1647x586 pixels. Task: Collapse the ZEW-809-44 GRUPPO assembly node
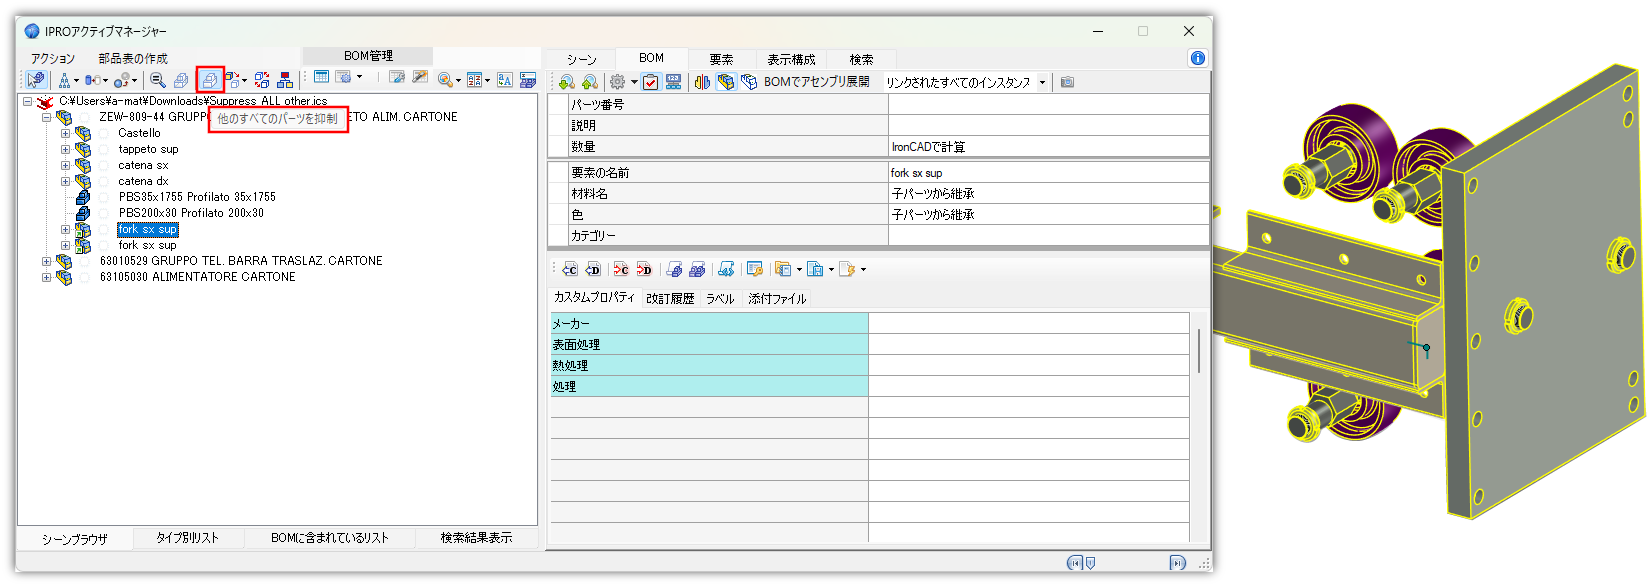click(x=46, y=117)
